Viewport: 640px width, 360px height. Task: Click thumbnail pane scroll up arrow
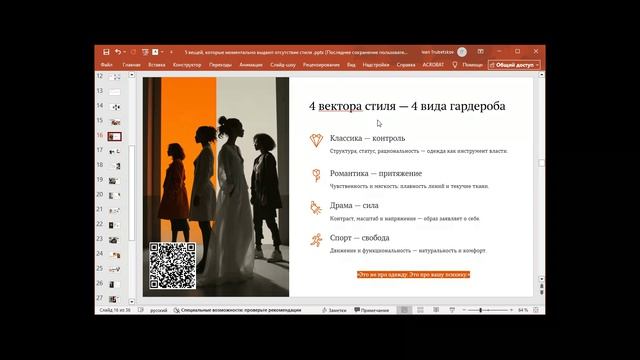point(131,75)
